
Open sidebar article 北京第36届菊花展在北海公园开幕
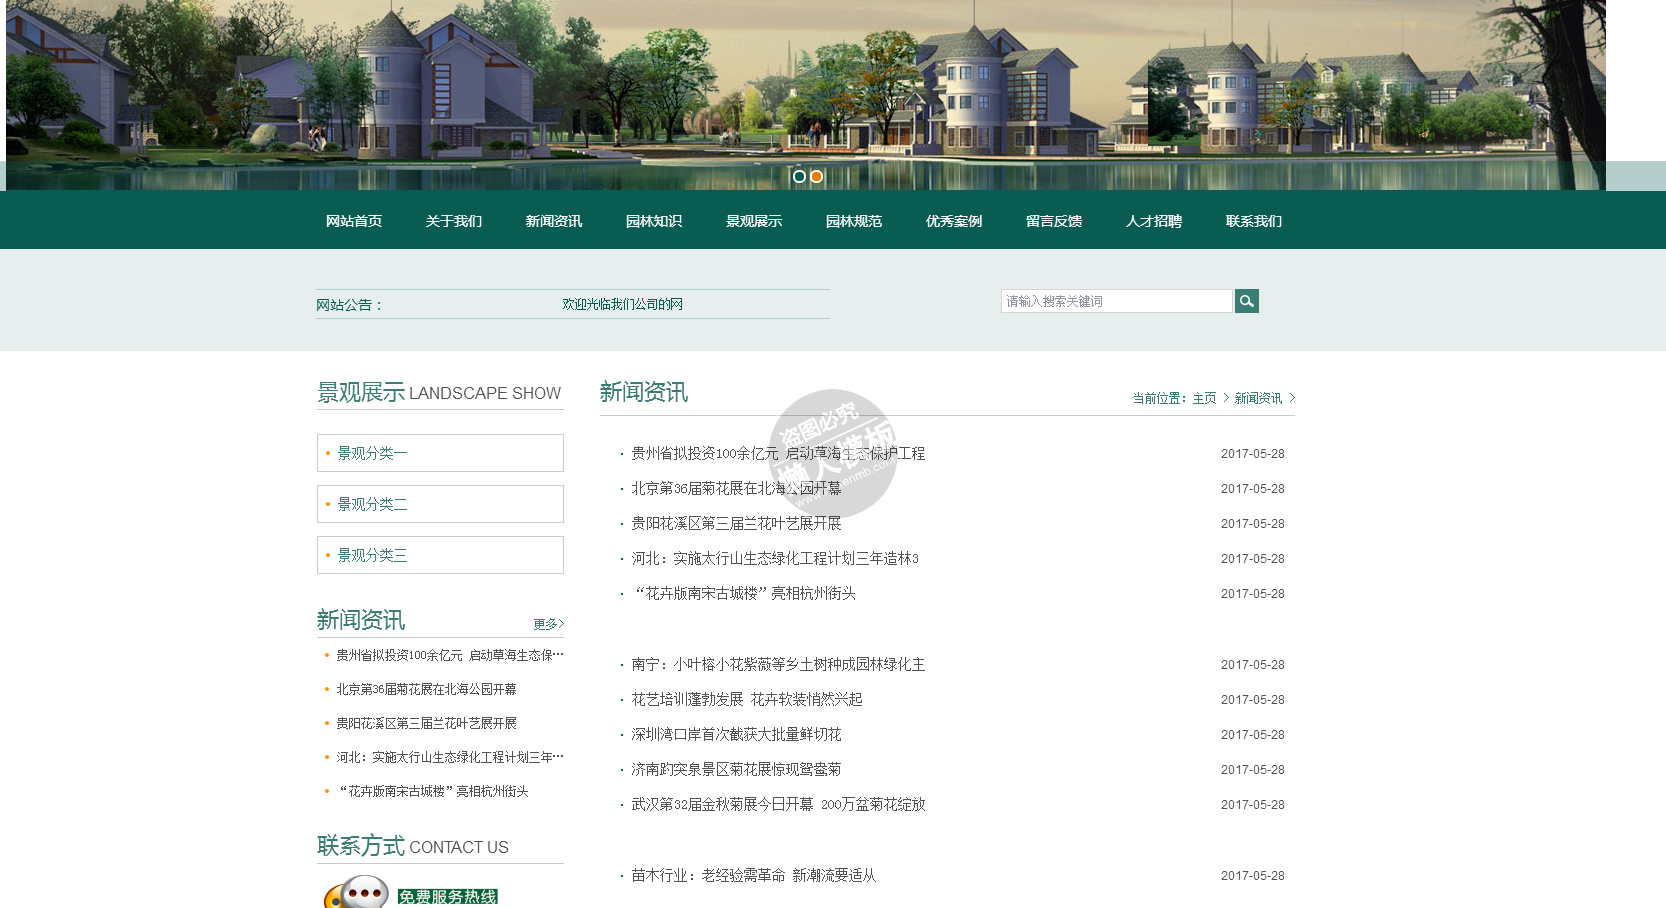click(426, 689)
